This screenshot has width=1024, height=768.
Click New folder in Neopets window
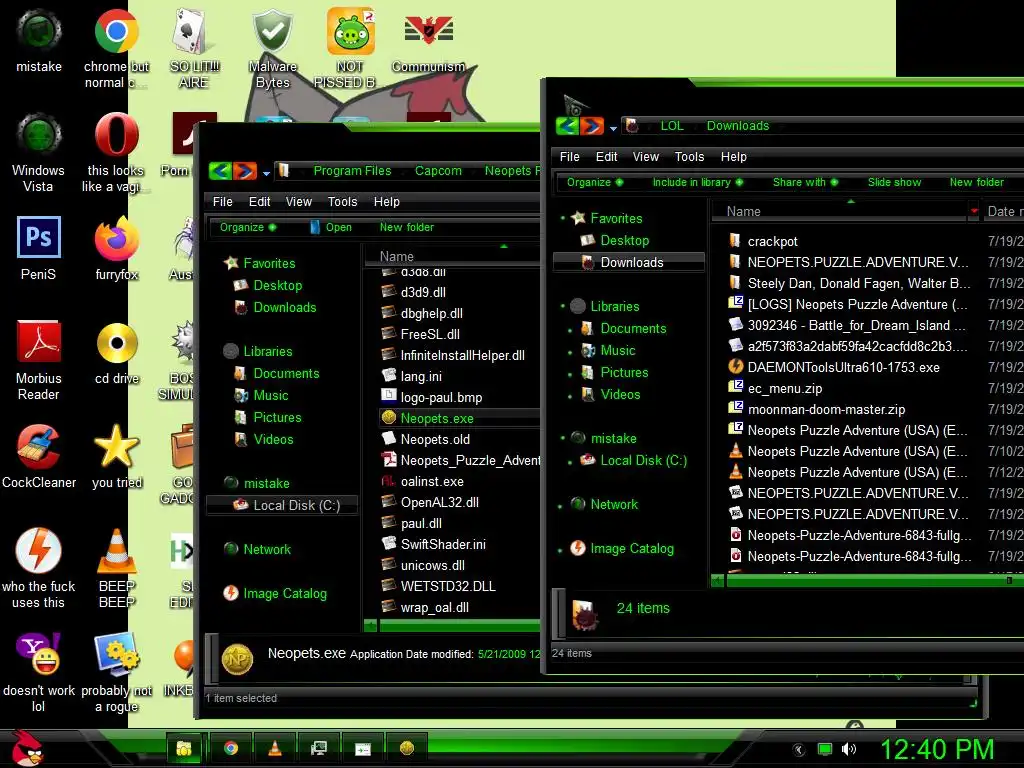(x=406, y=227)
